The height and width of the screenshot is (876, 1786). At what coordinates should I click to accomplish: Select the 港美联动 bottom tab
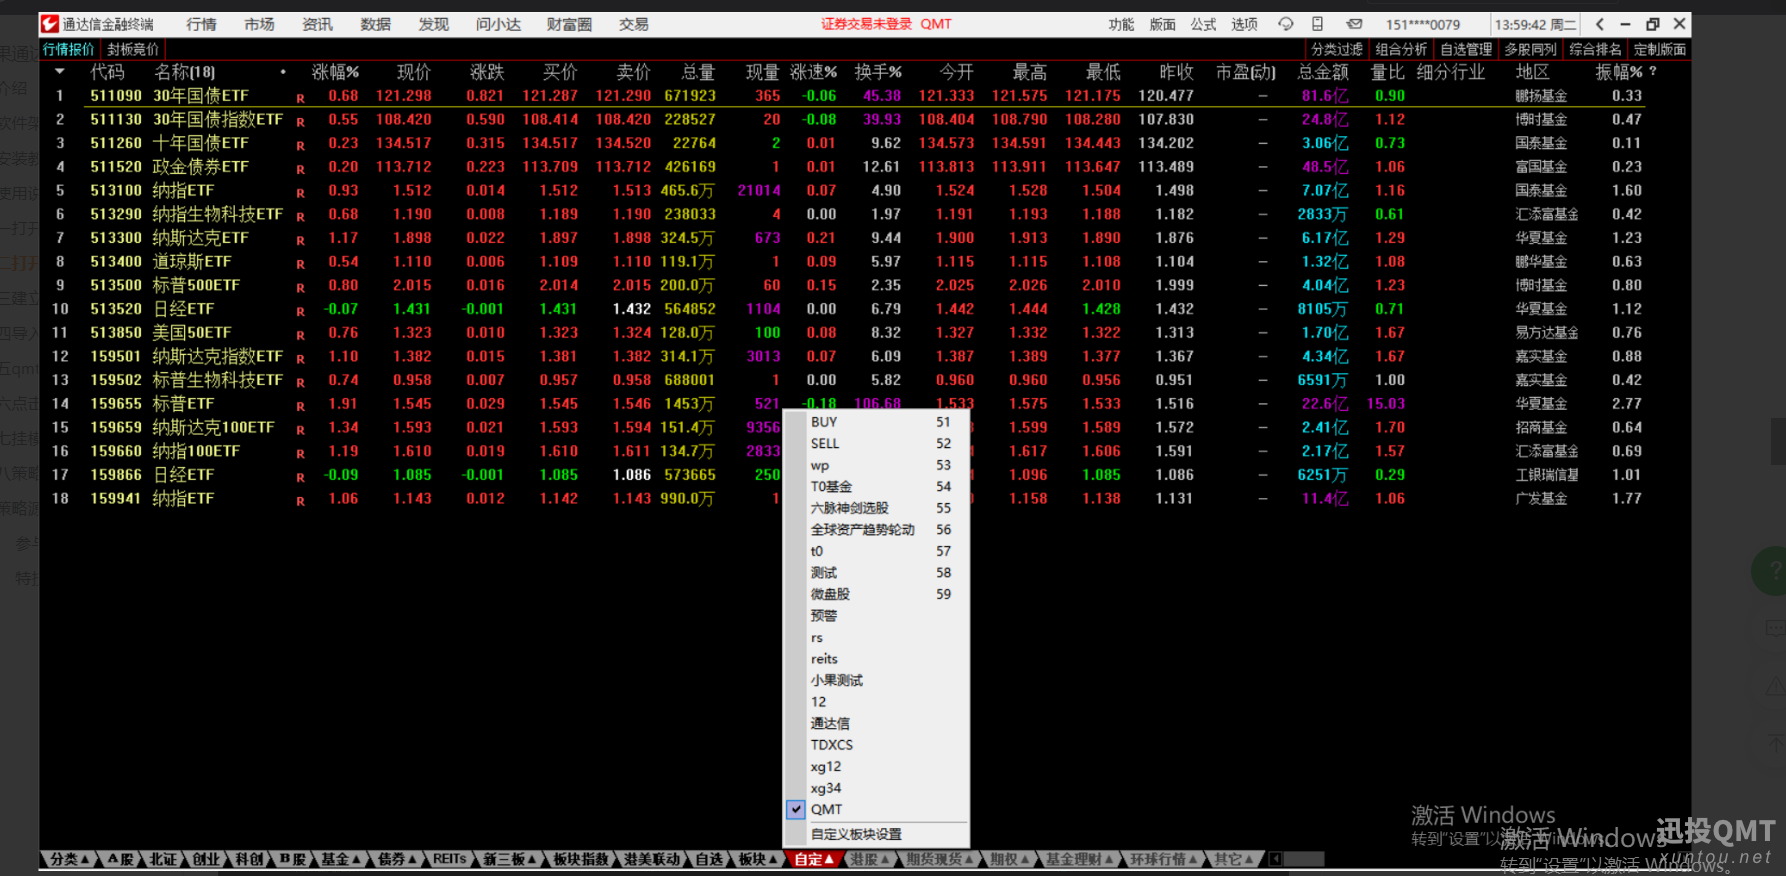(x=652, y=859)
